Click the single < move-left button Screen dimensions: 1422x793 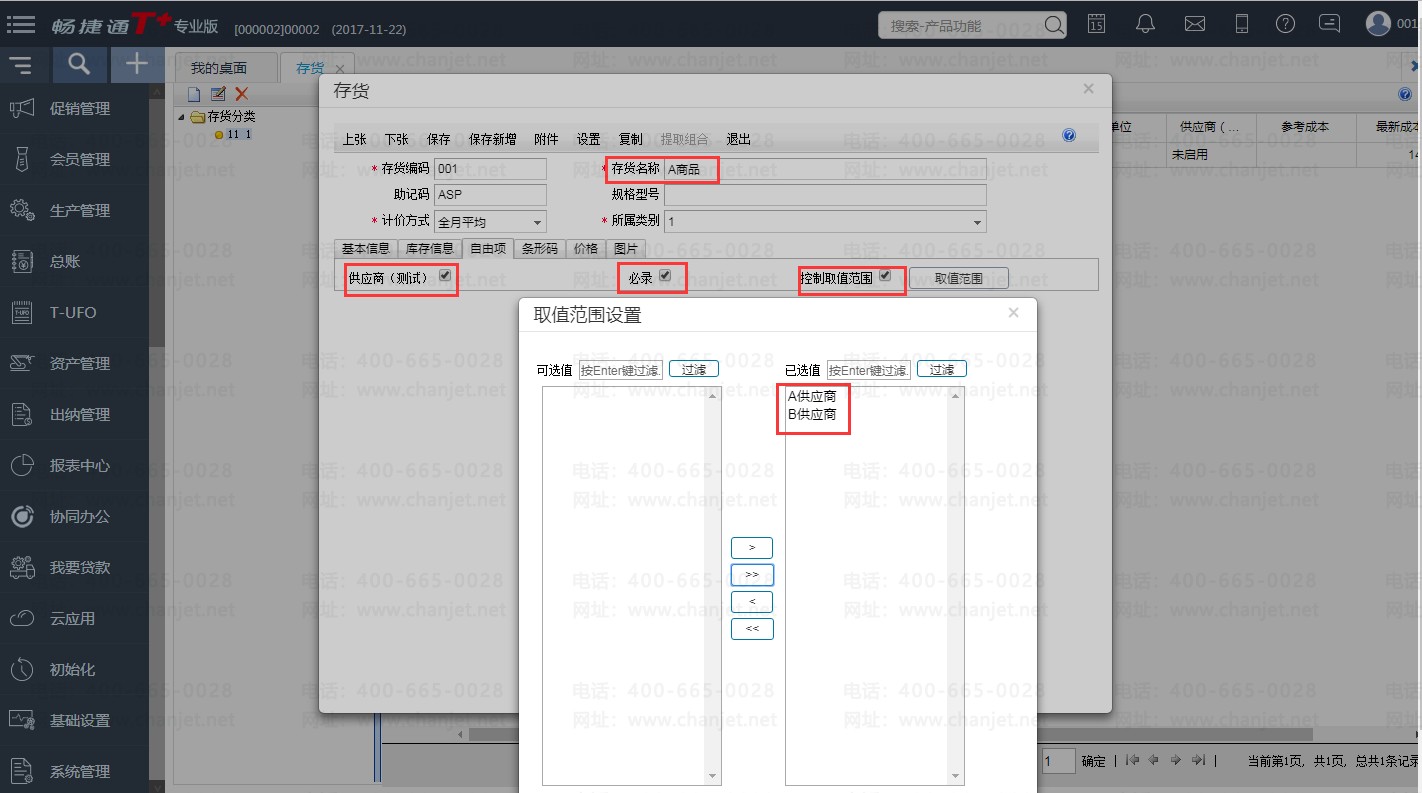(x=752, y=602)
